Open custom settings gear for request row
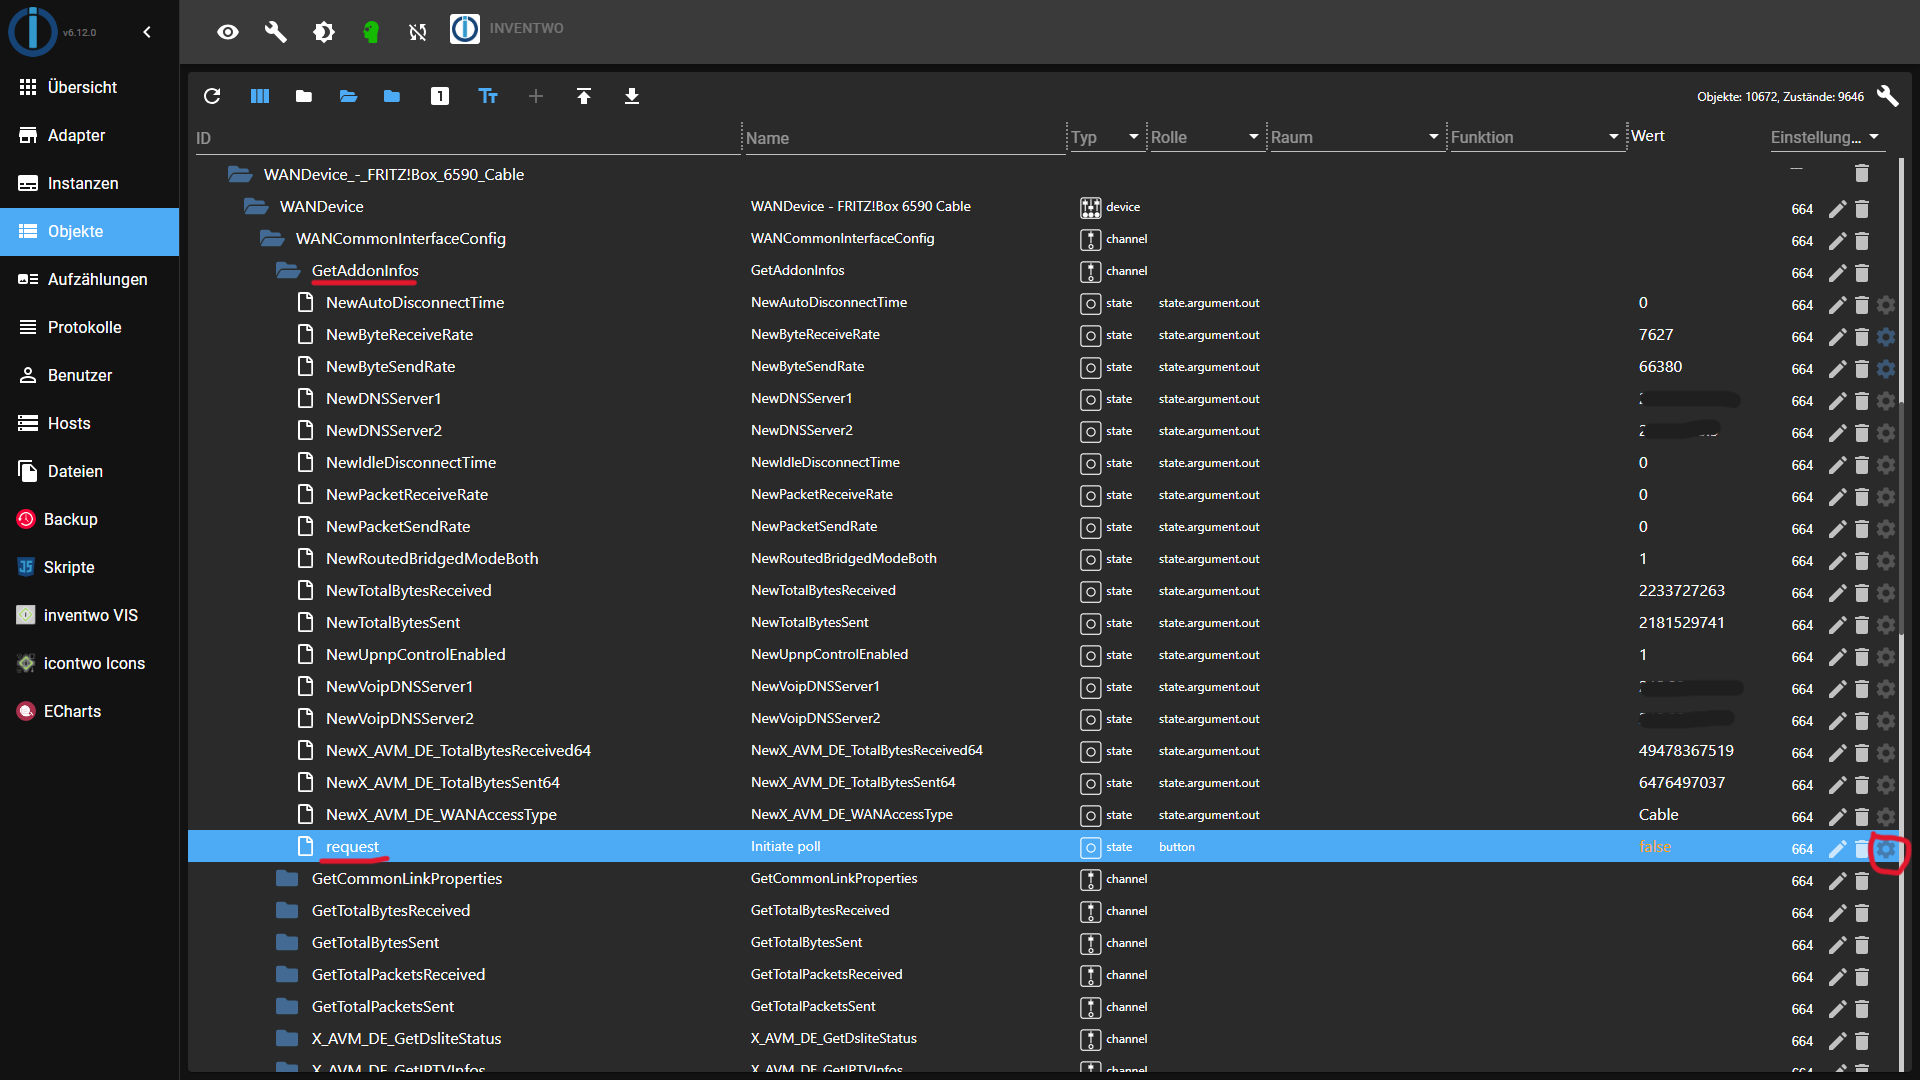The width and height of the screenshot is (1920, 1080). (x=1886, y=849)
